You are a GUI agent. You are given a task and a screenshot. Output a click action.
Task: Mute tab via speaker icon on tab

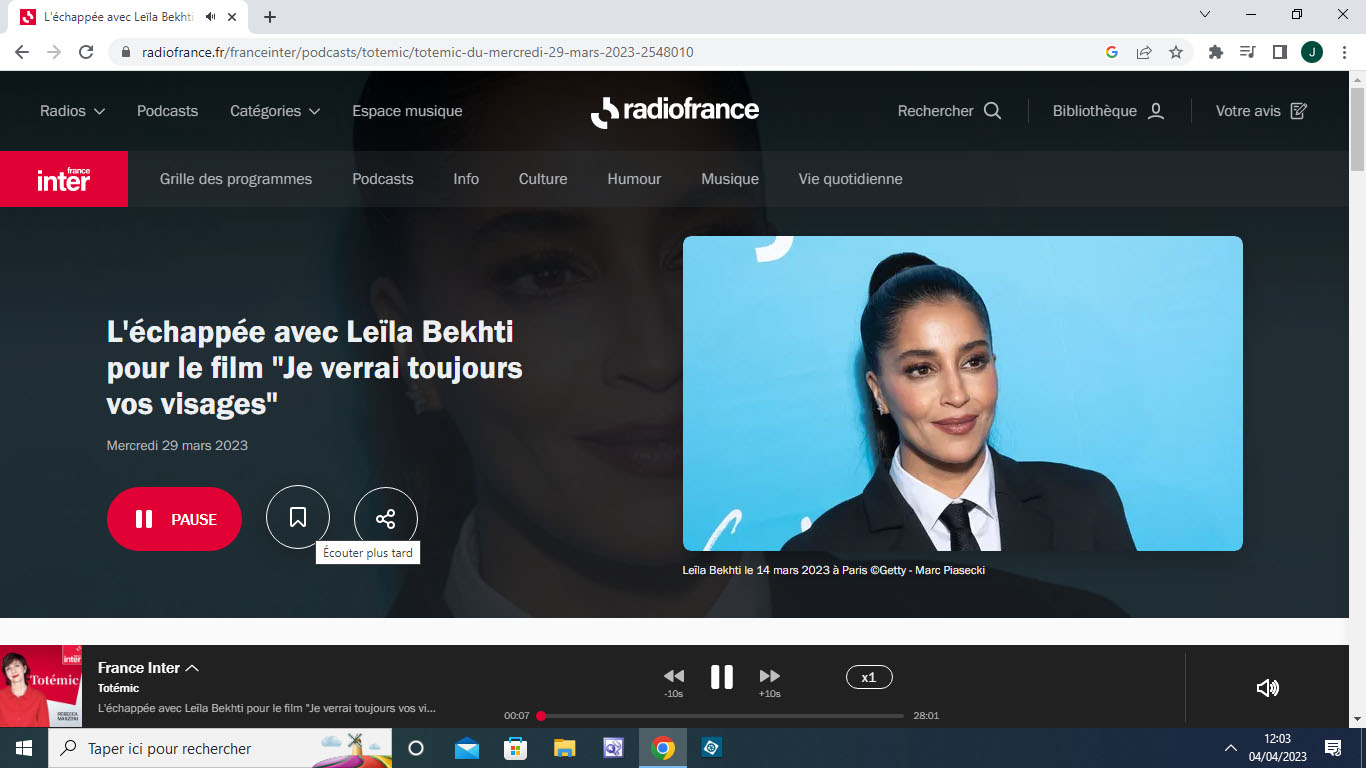(210, 17)
